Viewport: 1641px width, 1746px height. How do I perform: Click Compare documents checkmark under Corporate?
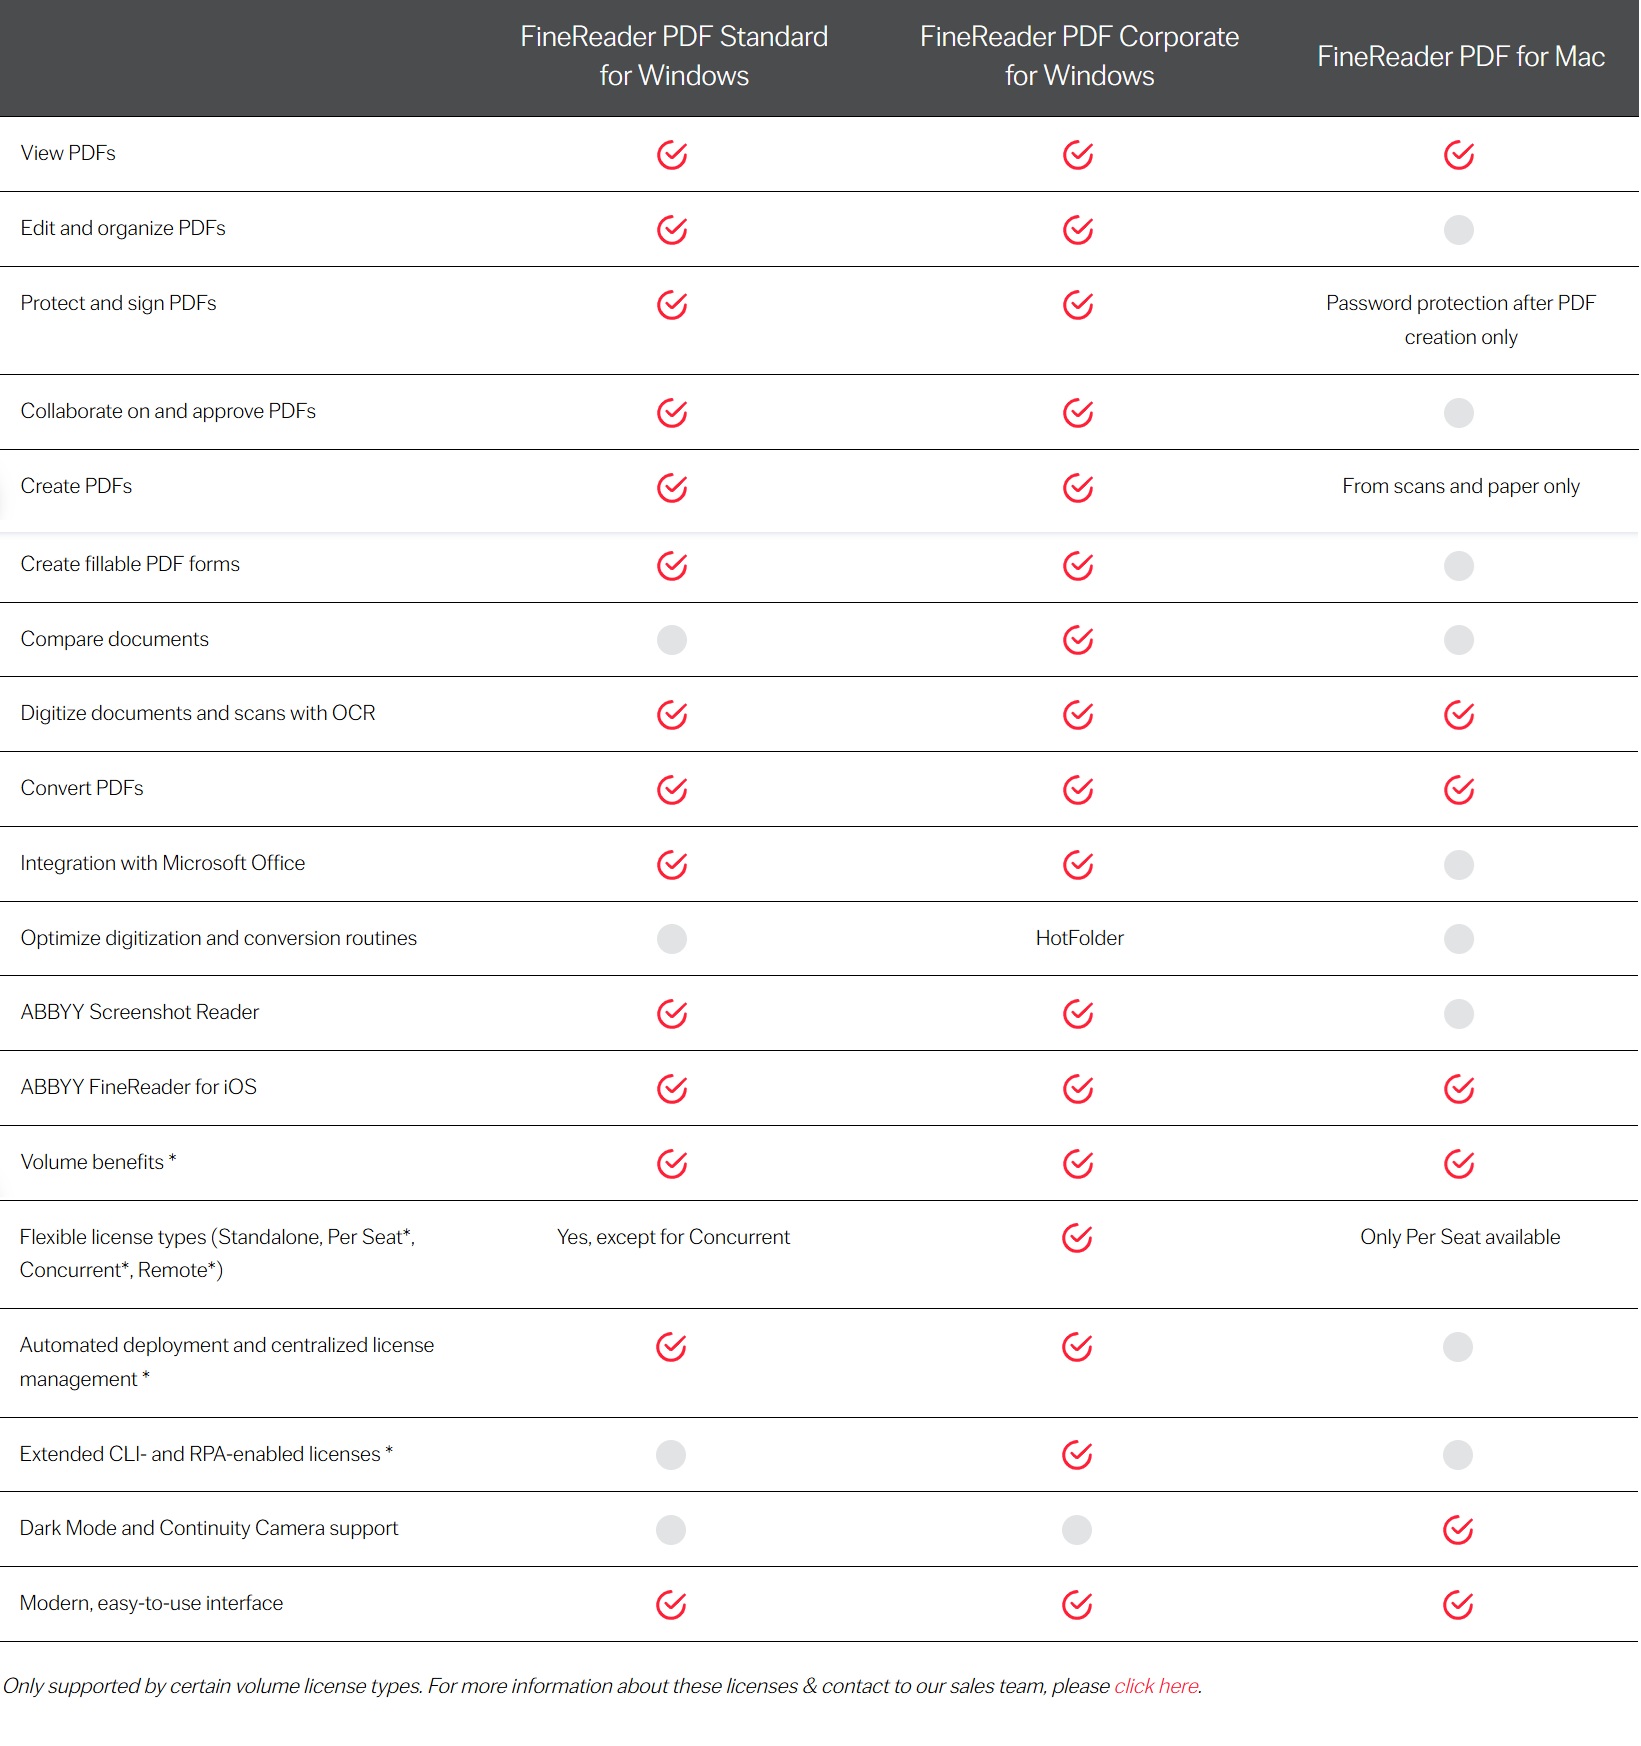coord(1077,640)
